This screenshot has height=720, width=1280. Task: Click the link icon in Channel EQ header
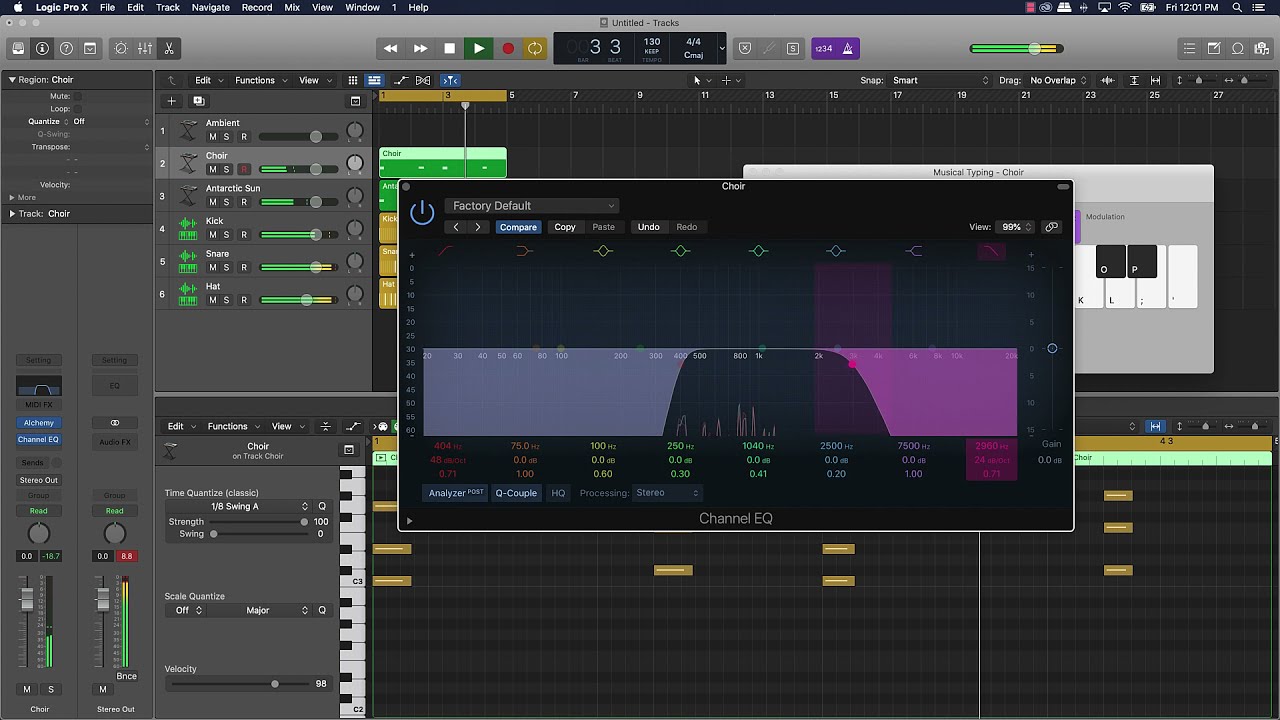(x=1051, y=227)
